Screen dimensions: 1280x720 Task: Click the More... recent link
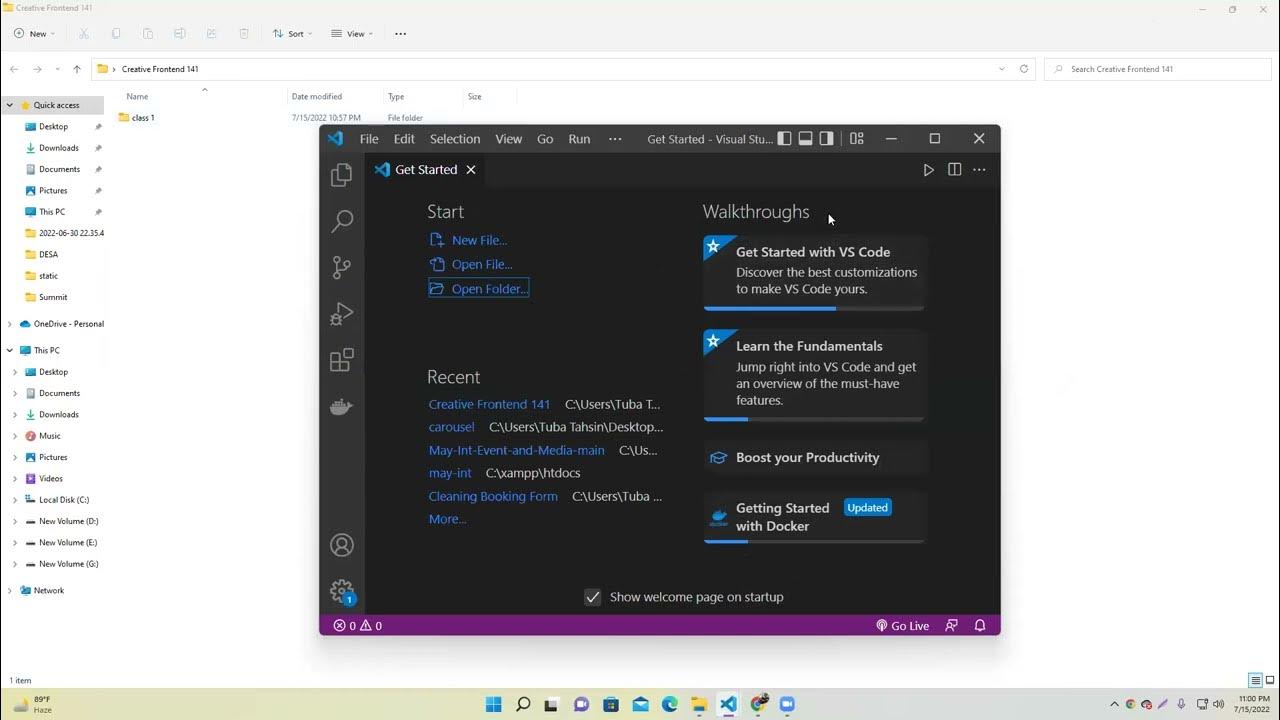click(x=447, y=519)
